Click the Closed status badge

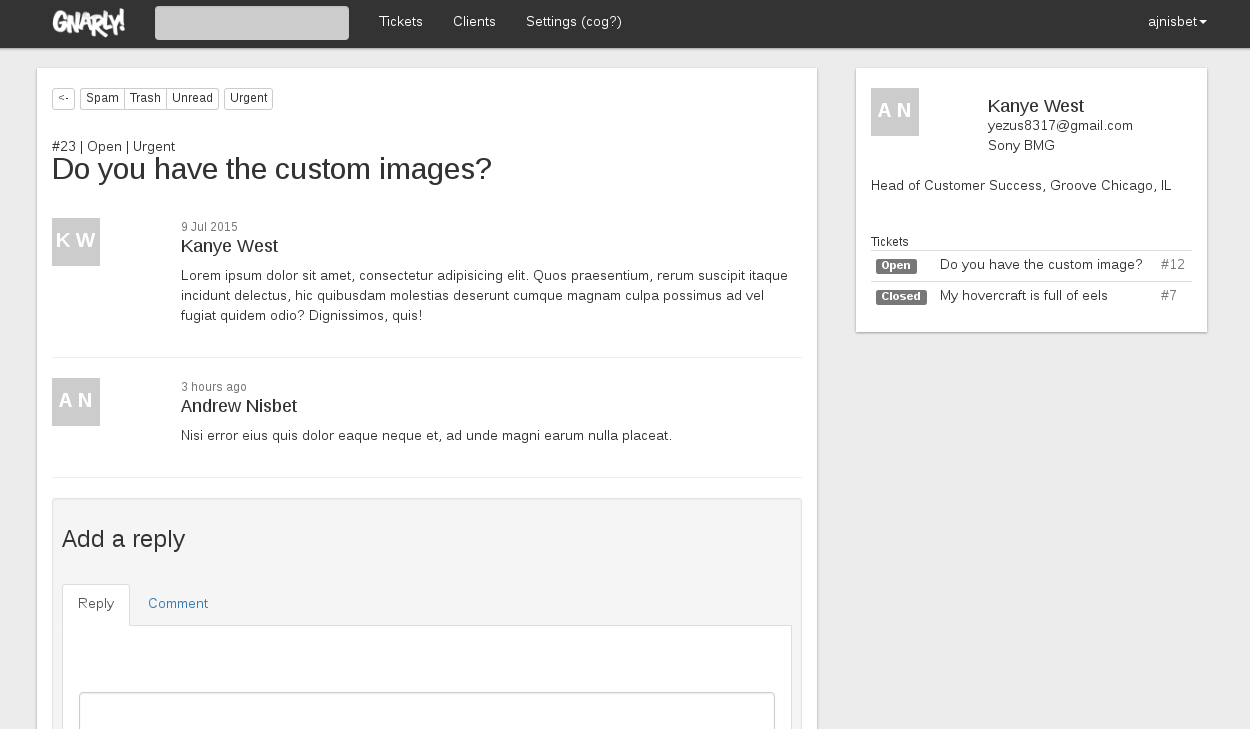[x=901, y=297]
